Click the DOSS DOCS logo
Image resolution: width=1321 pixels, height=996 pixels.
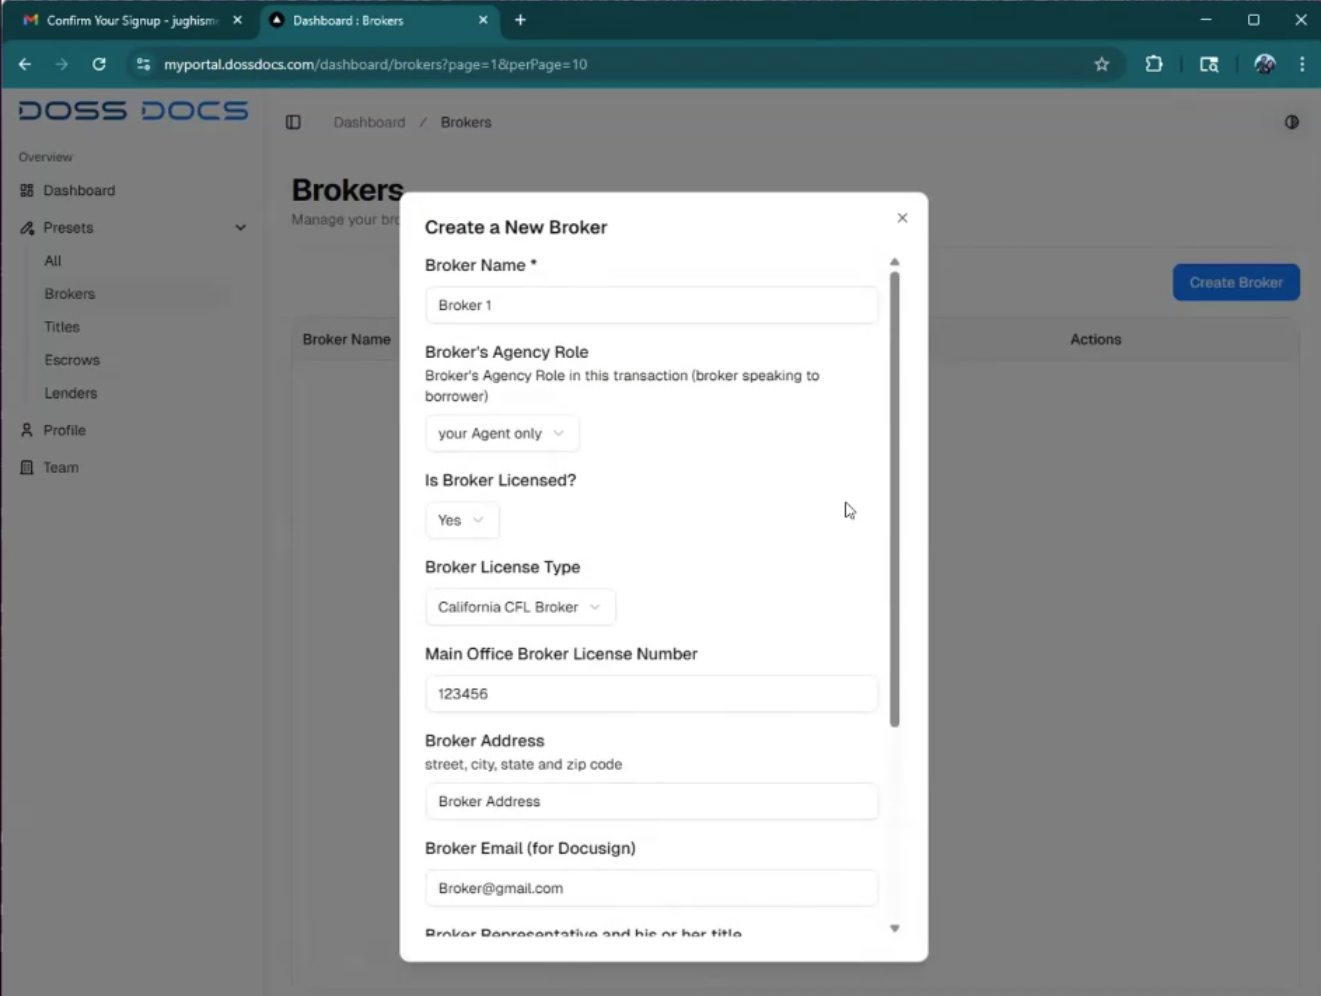tap(133, 110)
